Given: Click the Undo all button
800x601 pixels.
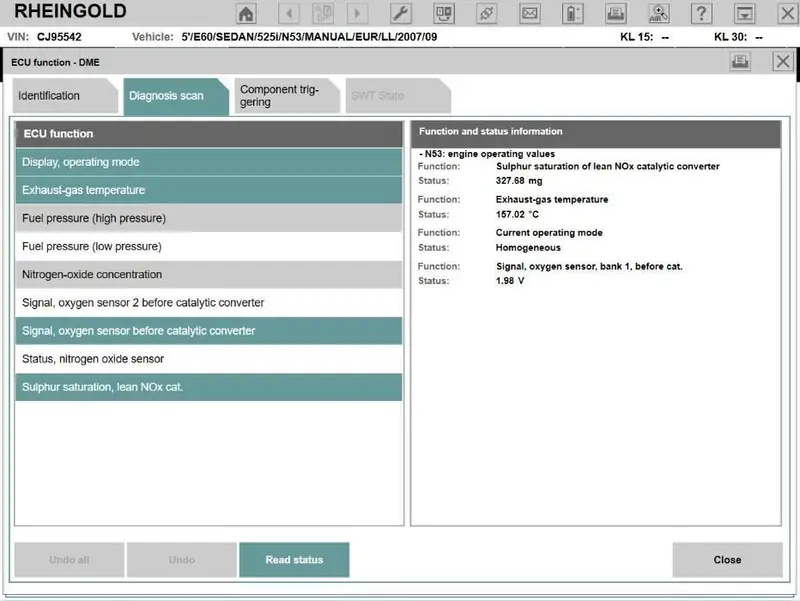Looking at the screenshot, I should 69,560.
